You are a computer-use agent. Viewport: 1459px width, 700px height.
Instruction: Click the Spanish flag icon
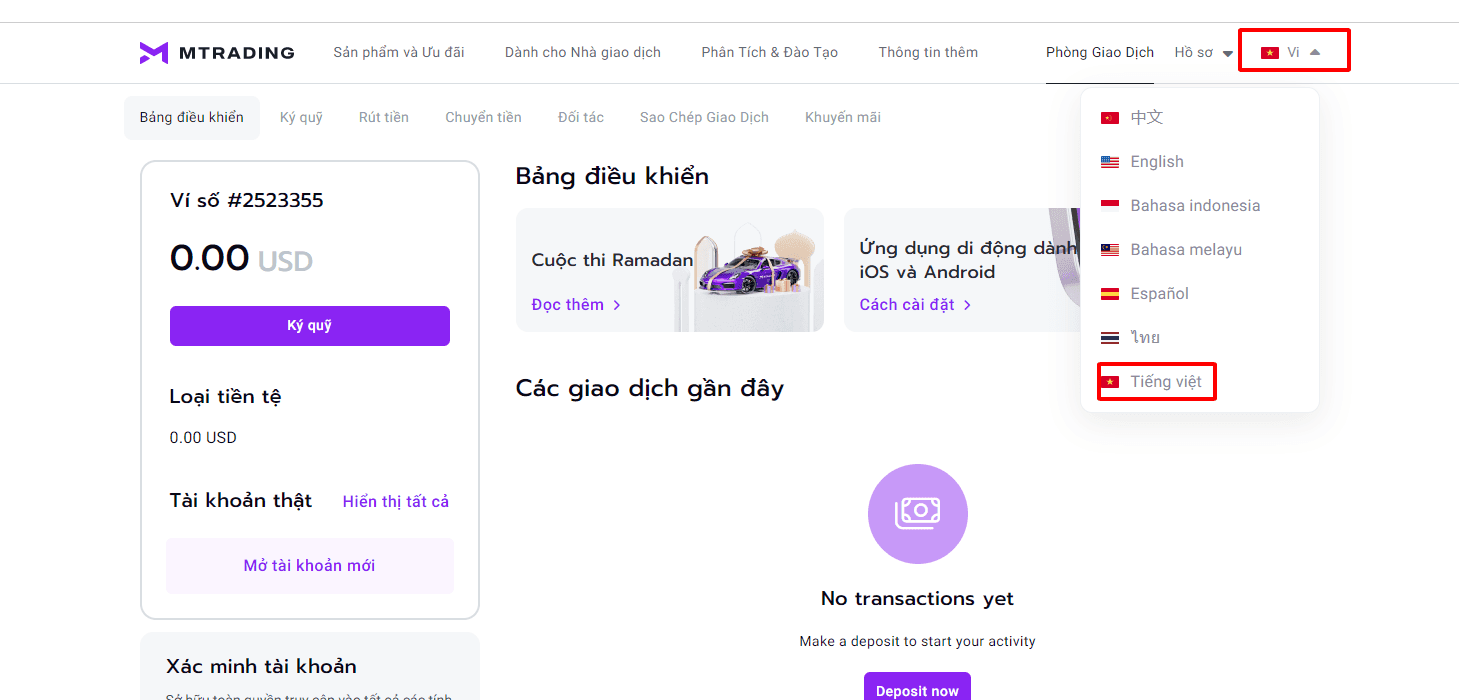1109,294
